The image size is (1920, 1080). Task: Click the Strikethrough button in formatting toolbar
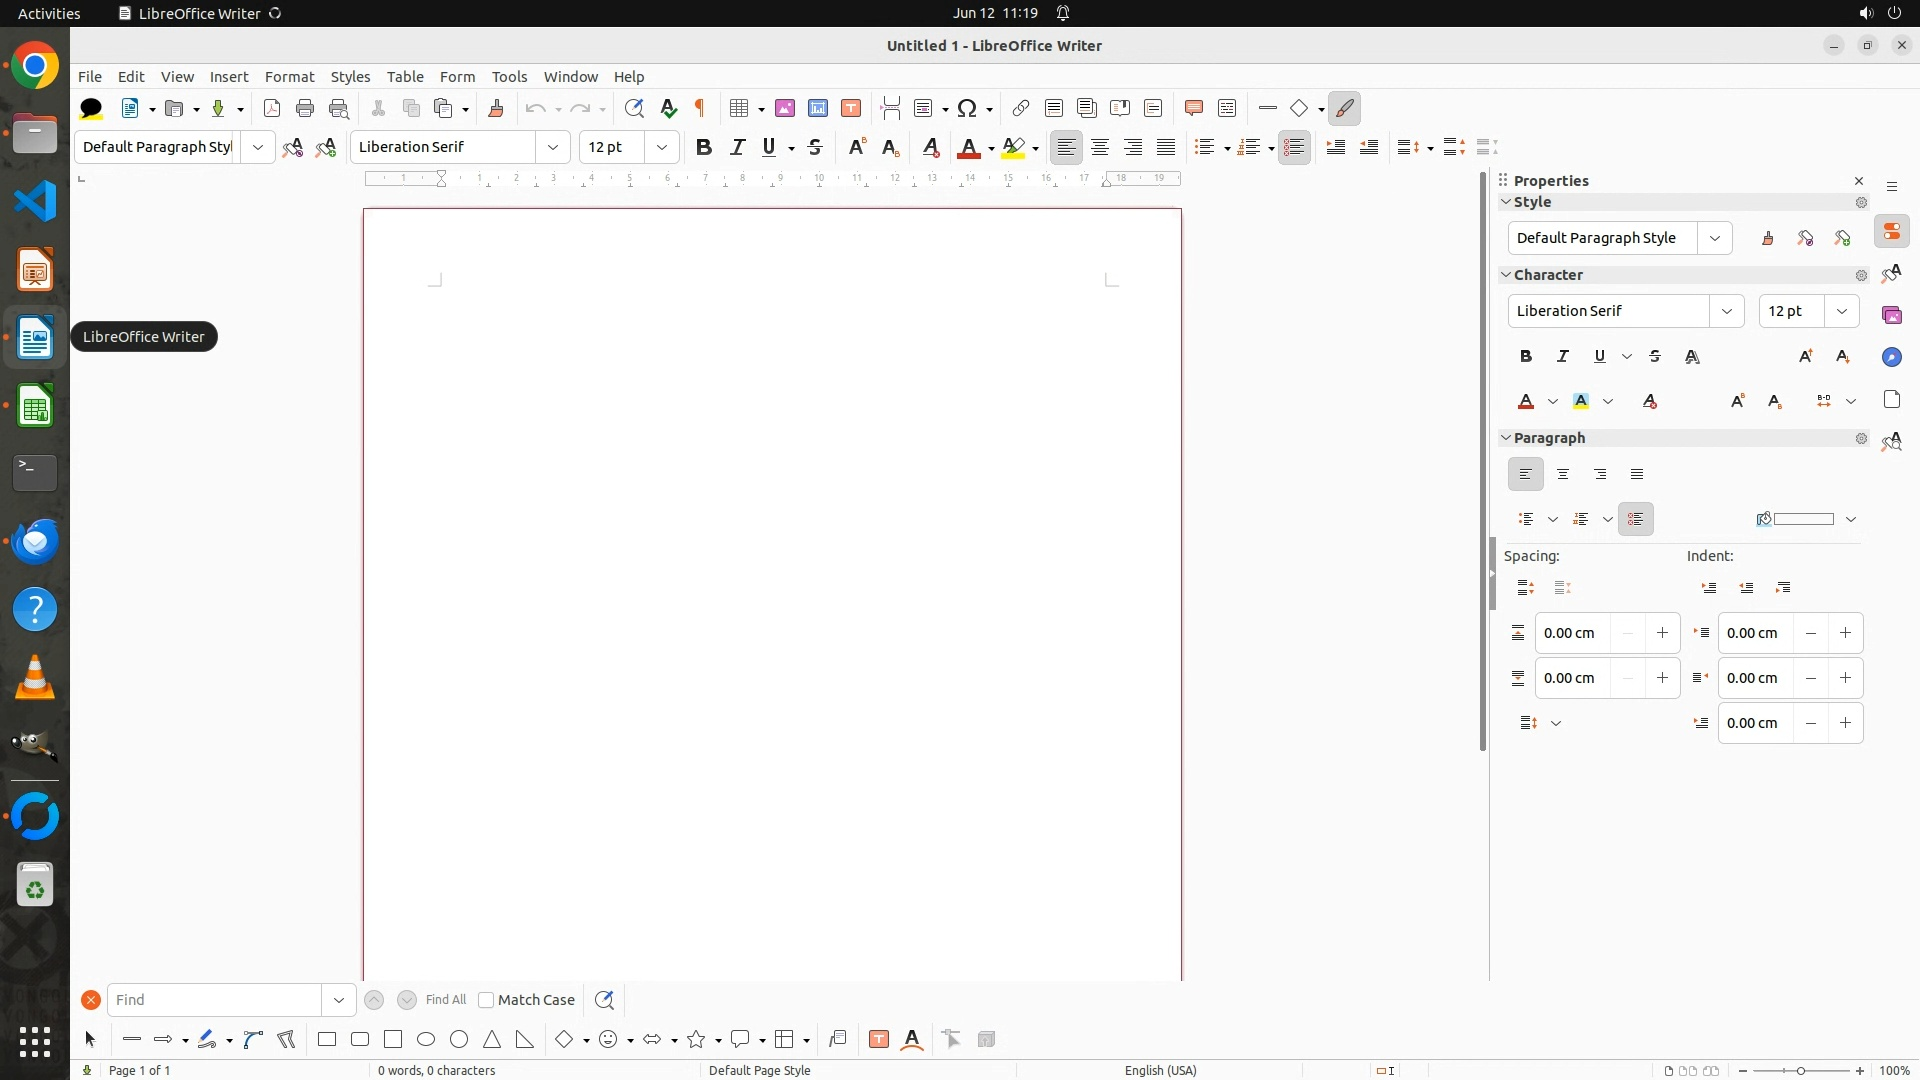[815, 147]
